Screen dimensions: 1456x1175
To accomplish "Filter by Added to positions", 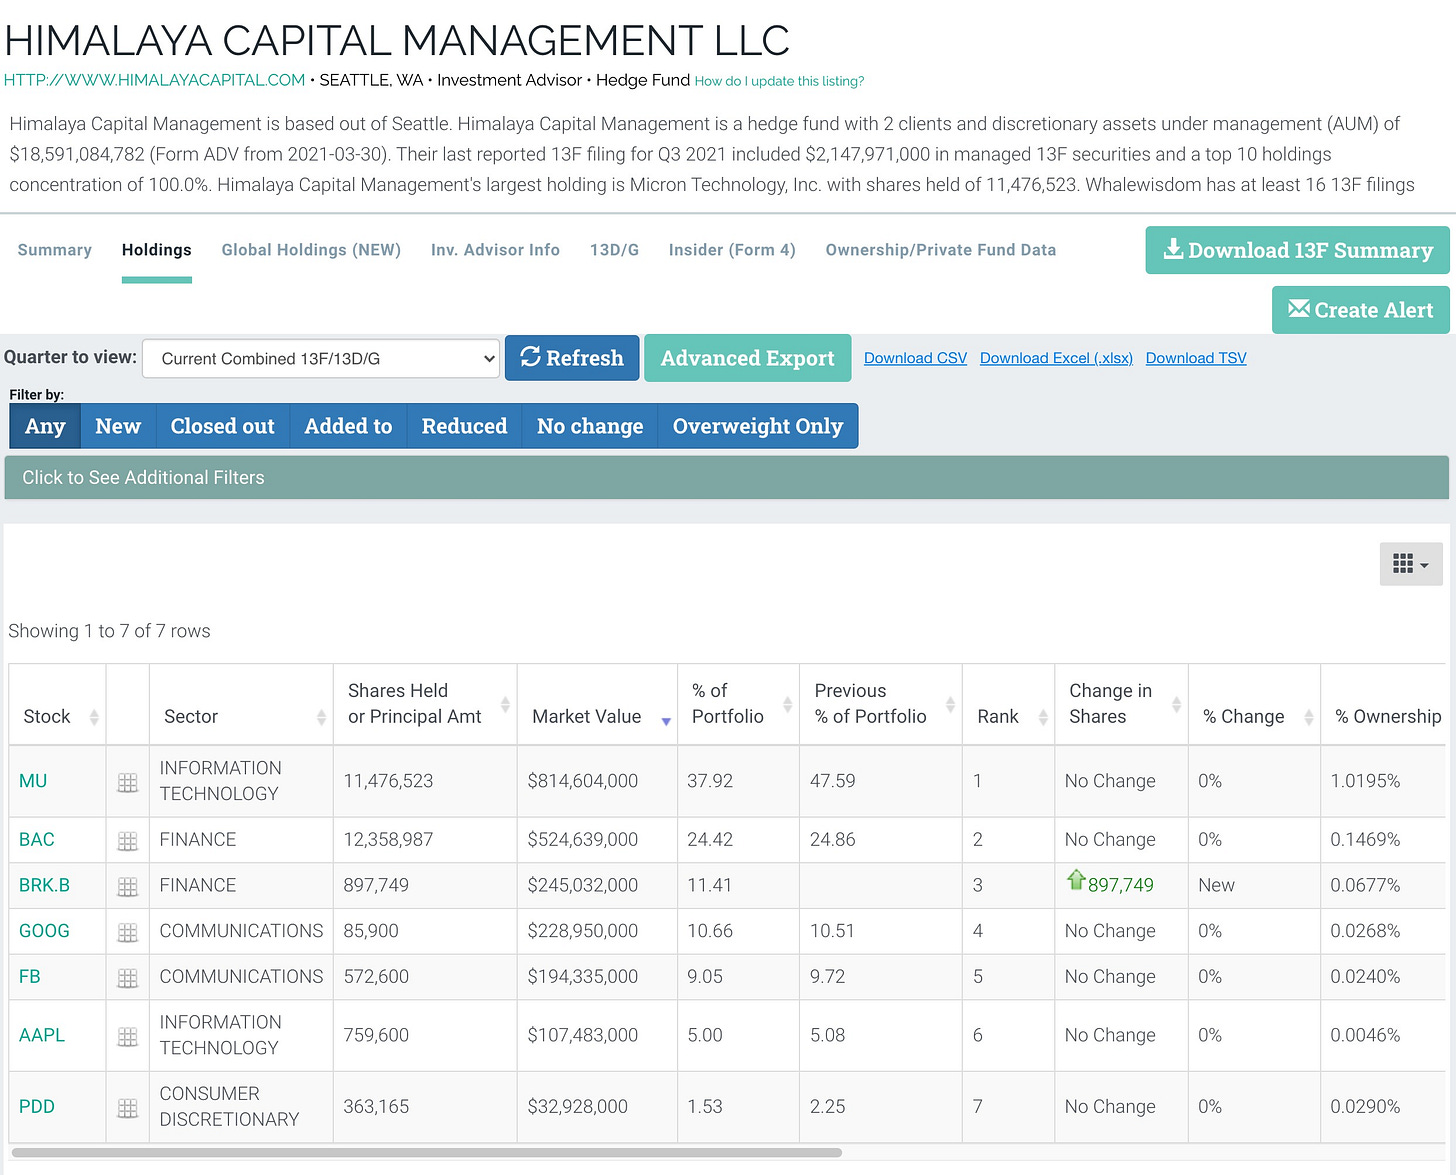I will click(x=348, y=426).
